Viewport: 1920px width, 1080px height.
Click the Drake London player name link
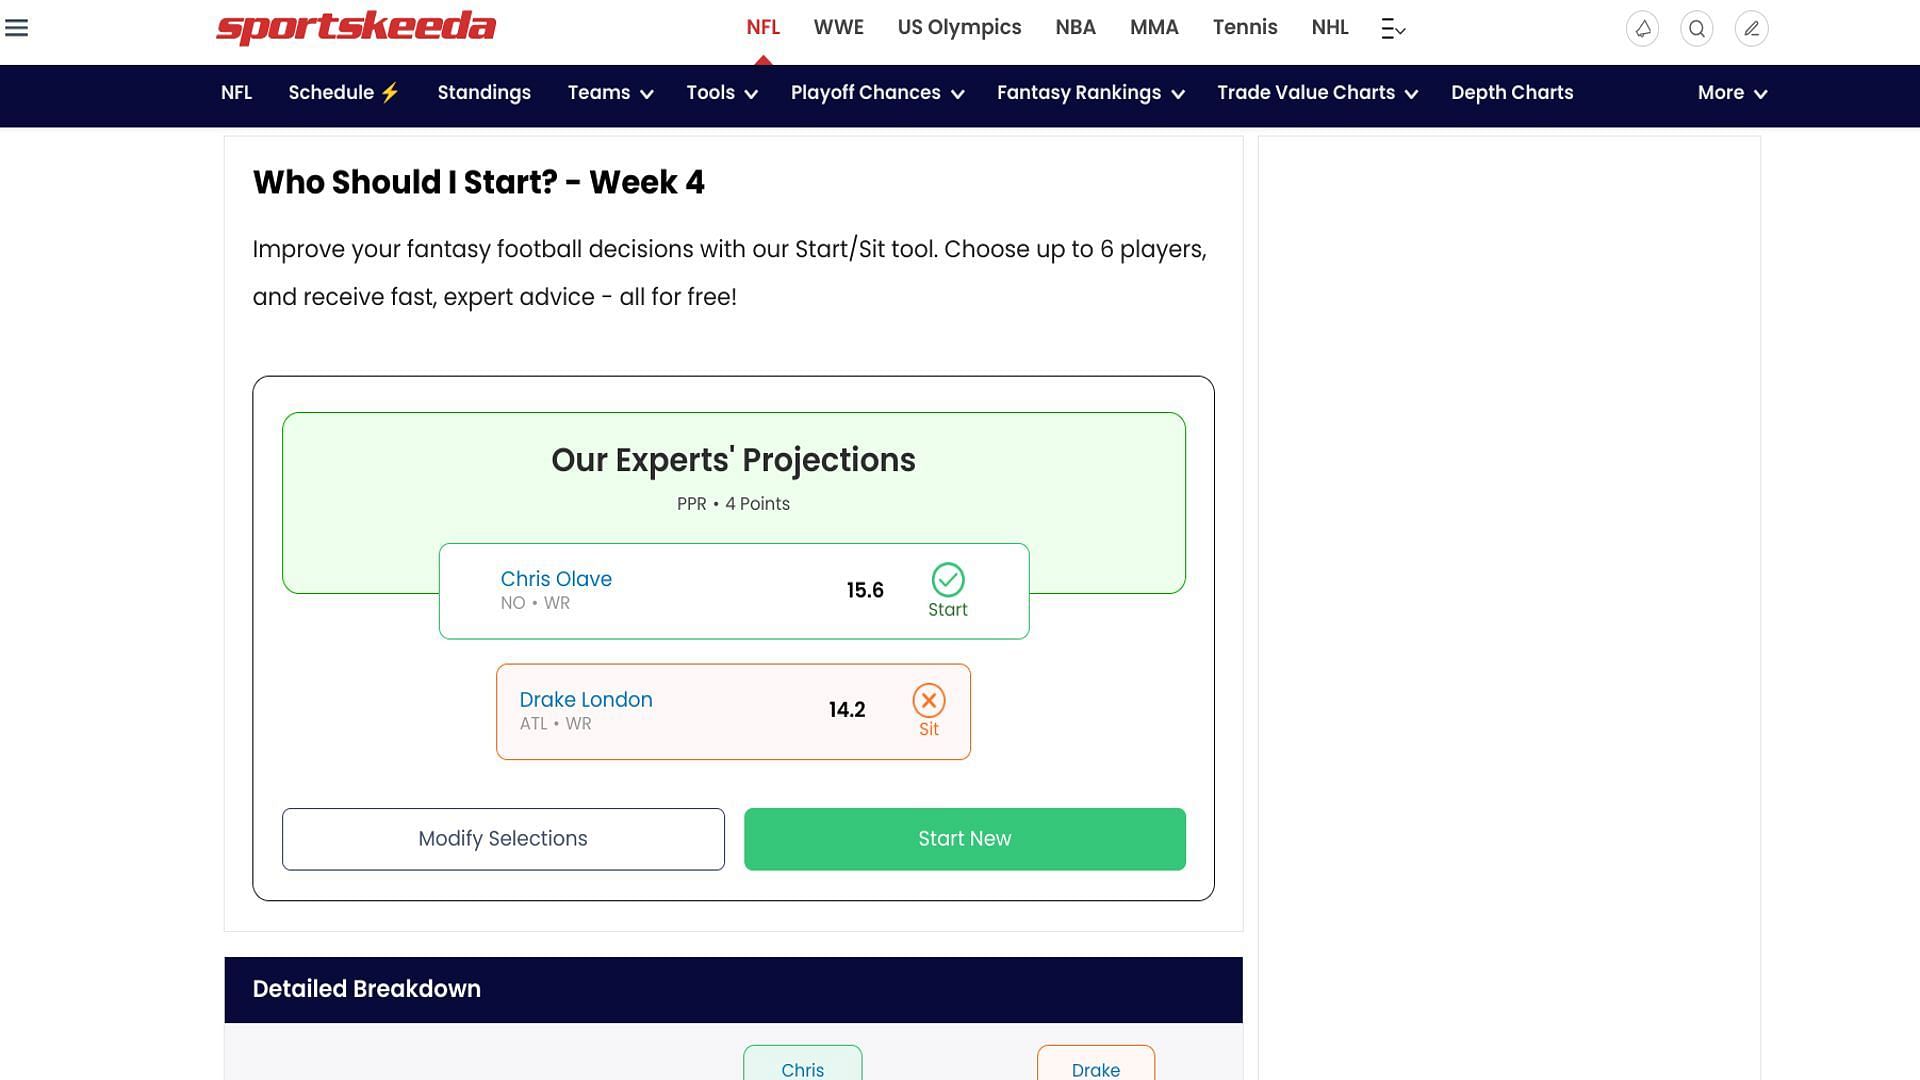click(585, 699)
